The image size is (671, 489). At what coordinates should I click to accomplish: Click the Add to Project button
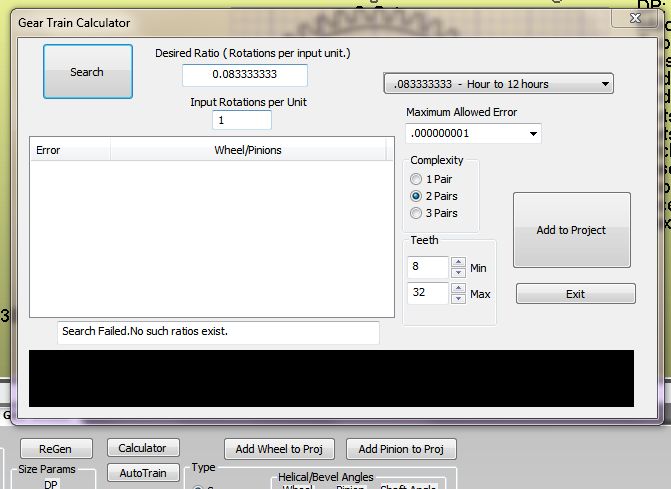pyautogui.click(x=571, y=230)
